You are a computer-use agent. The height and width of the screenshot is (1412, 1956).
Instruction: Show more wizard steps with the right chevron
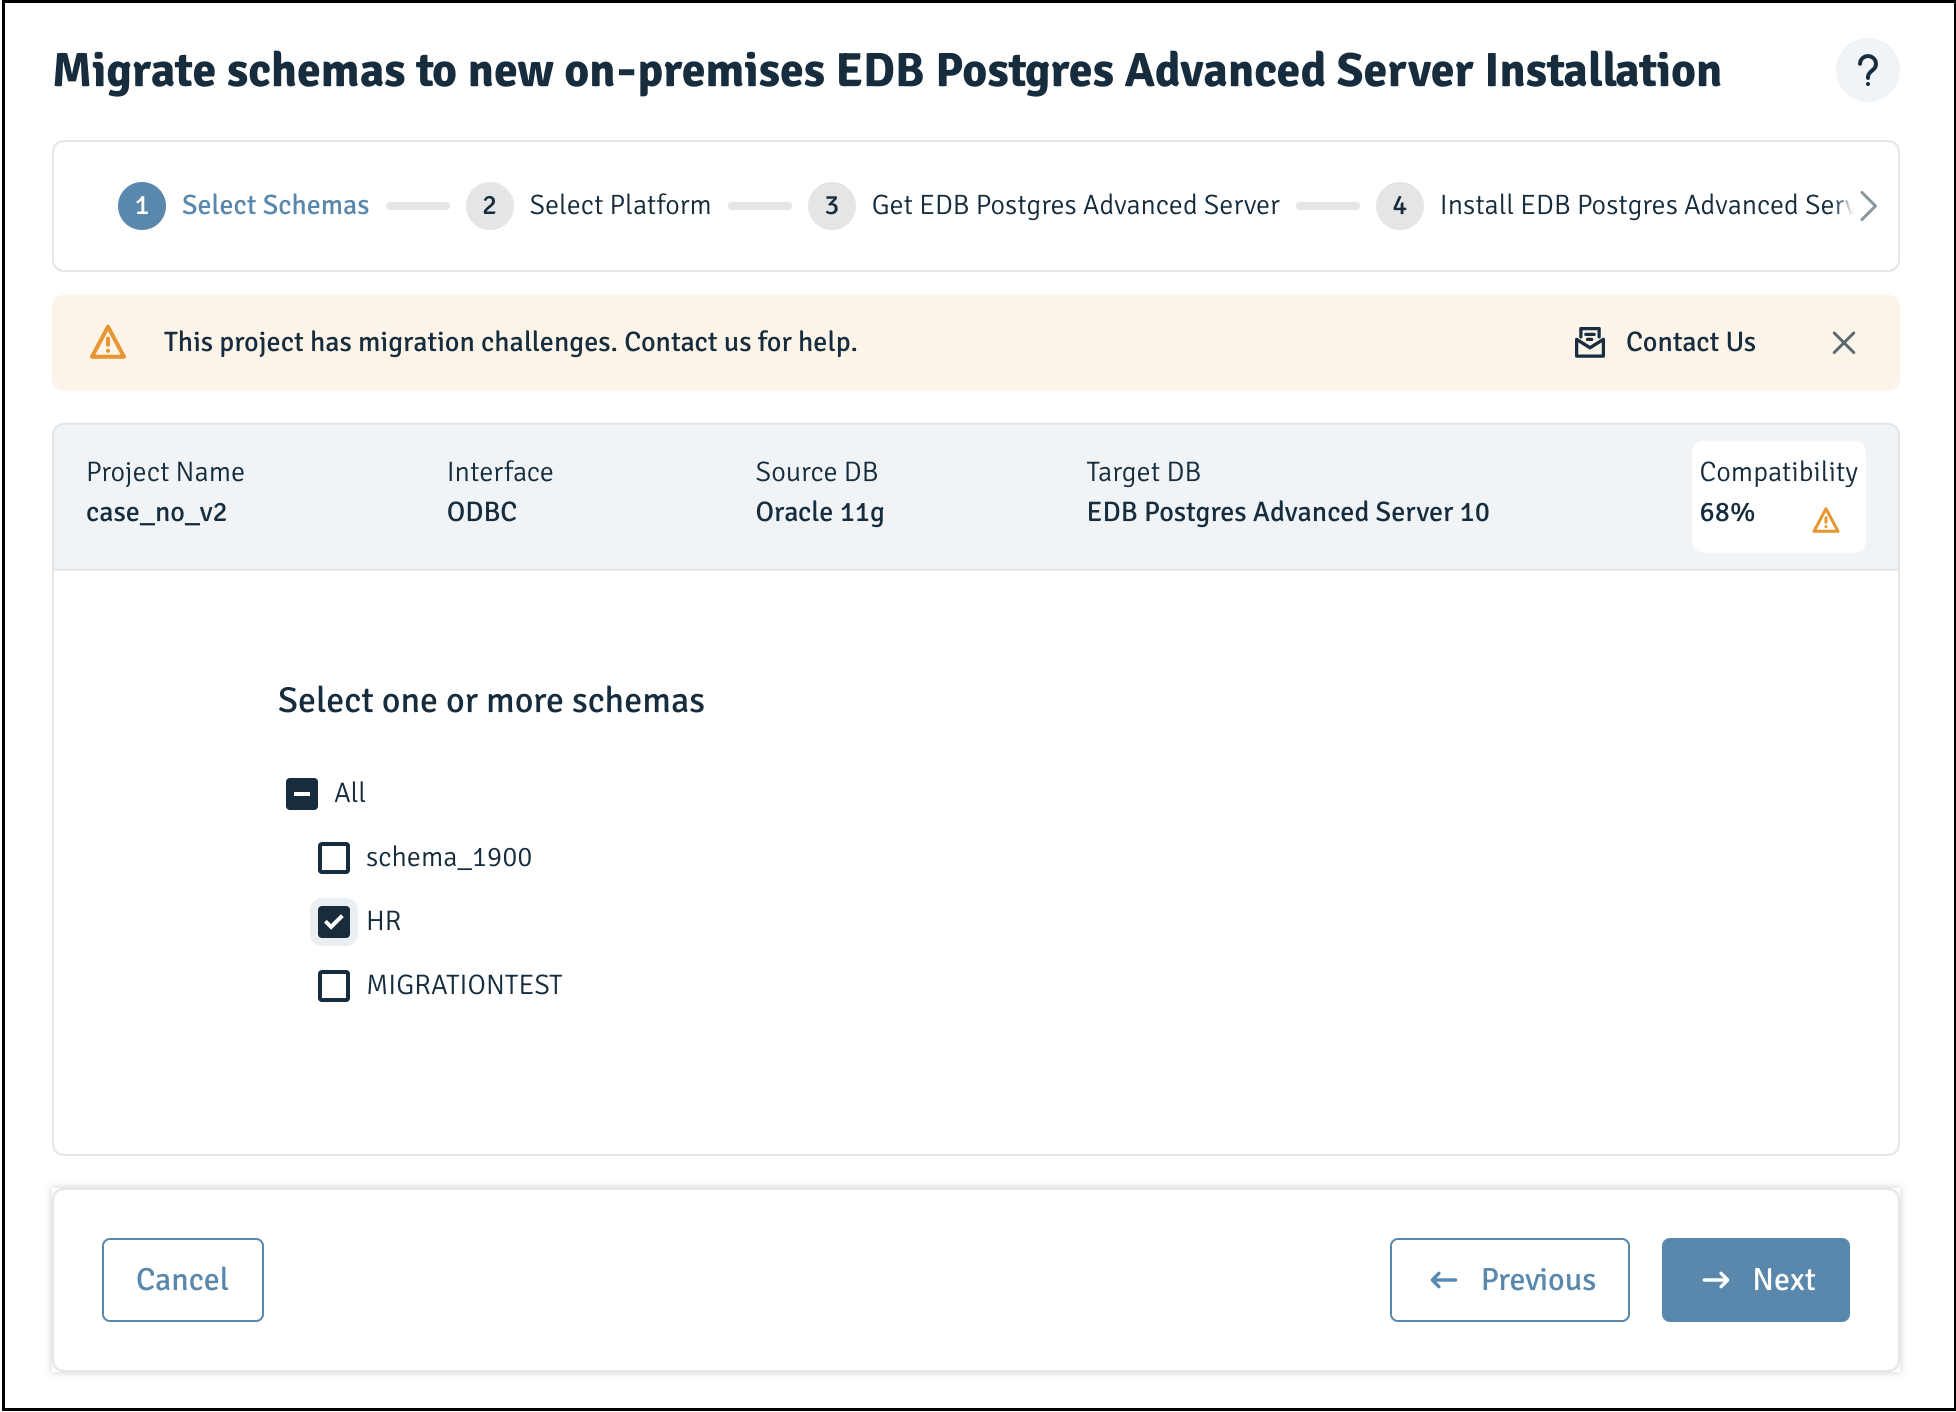pyautogui.click(x=1868, y=205)
